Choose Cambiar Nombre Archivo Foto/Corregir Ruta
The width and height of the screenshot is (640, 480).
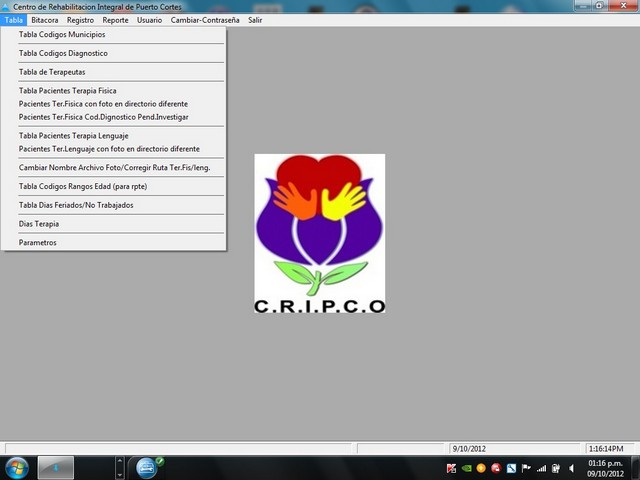pos(113,168)
